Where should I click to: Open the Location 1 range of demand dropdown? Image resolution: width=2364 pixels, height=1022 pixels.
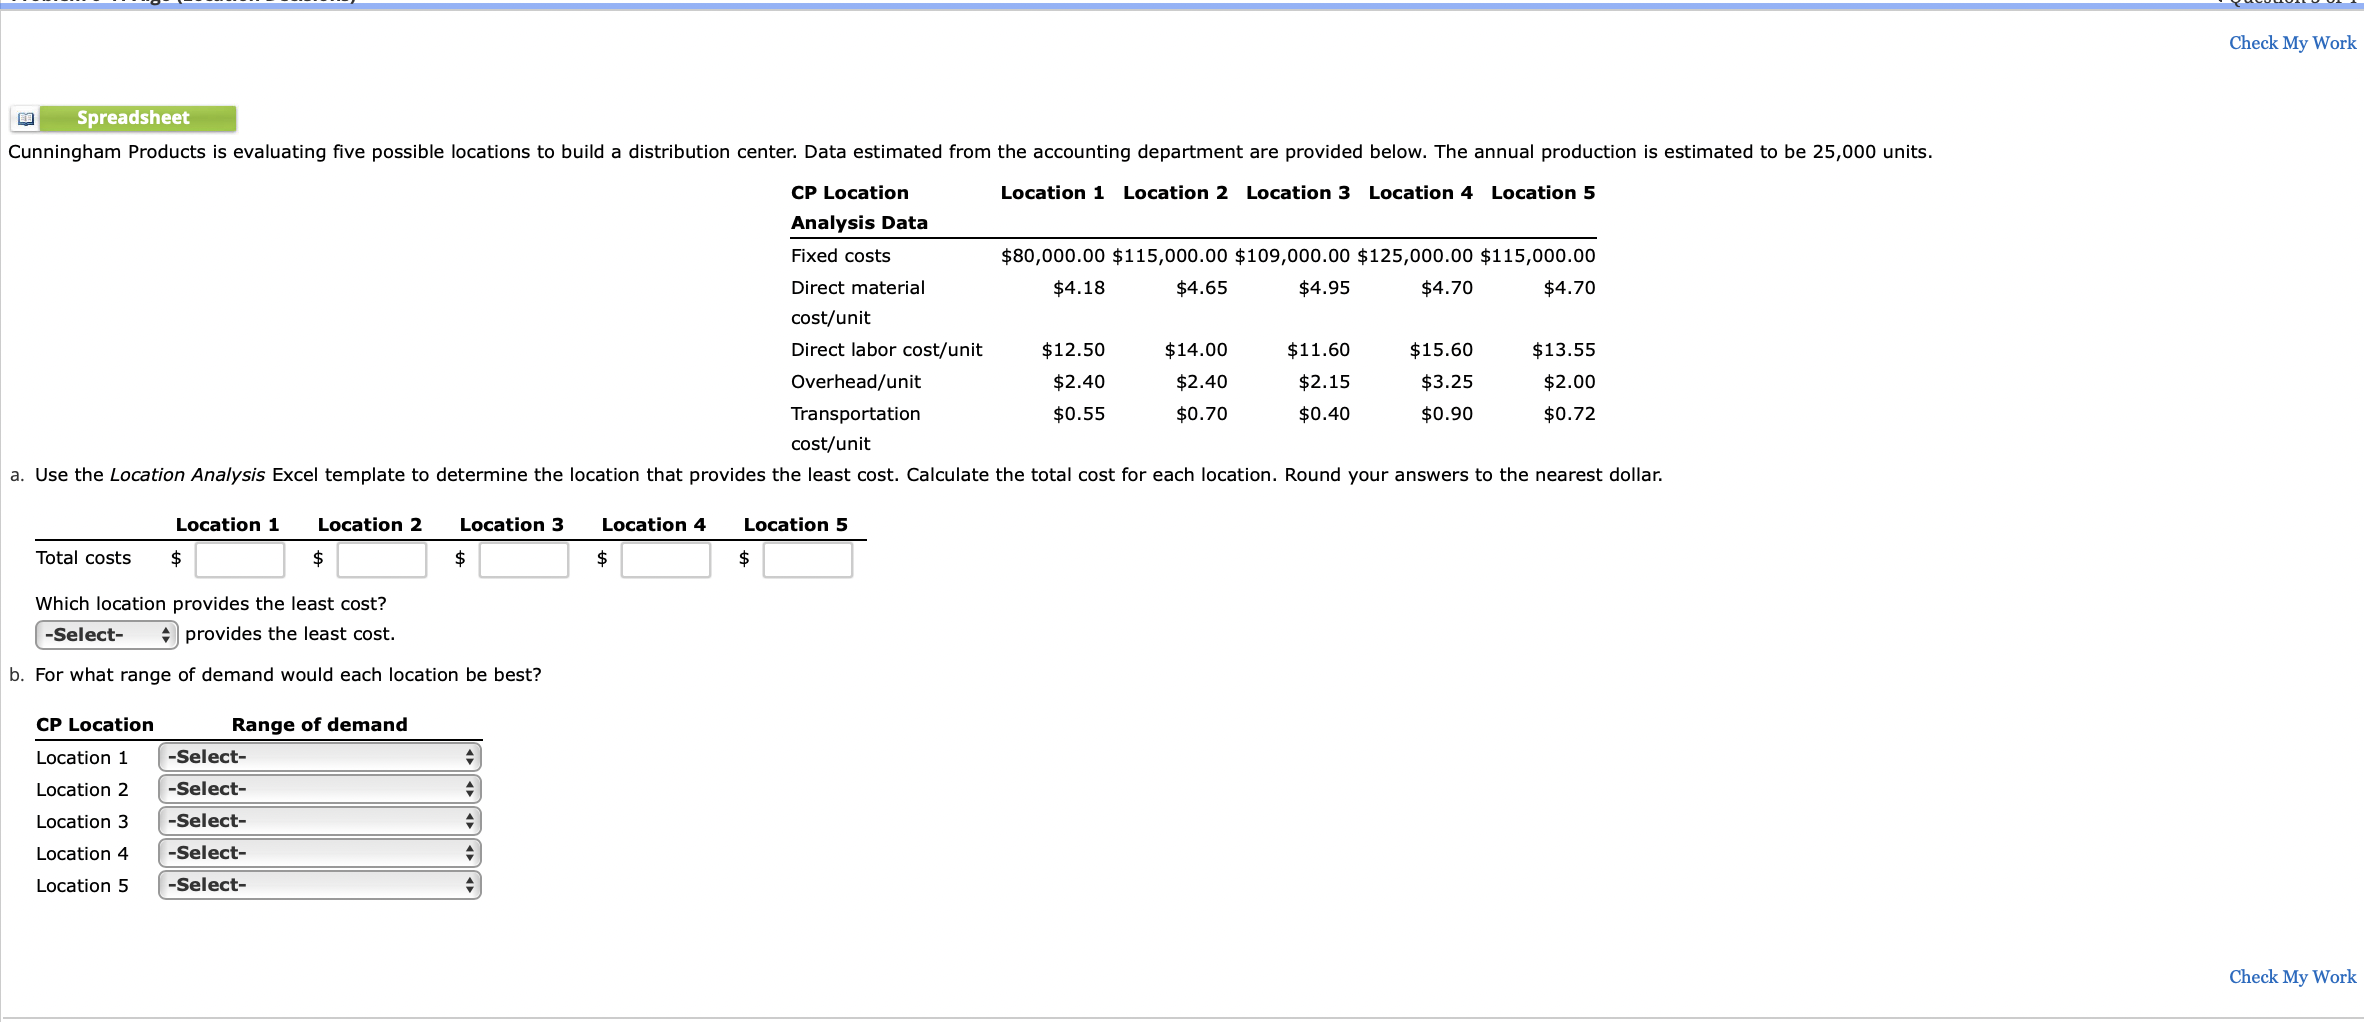(x=318, y=757)
